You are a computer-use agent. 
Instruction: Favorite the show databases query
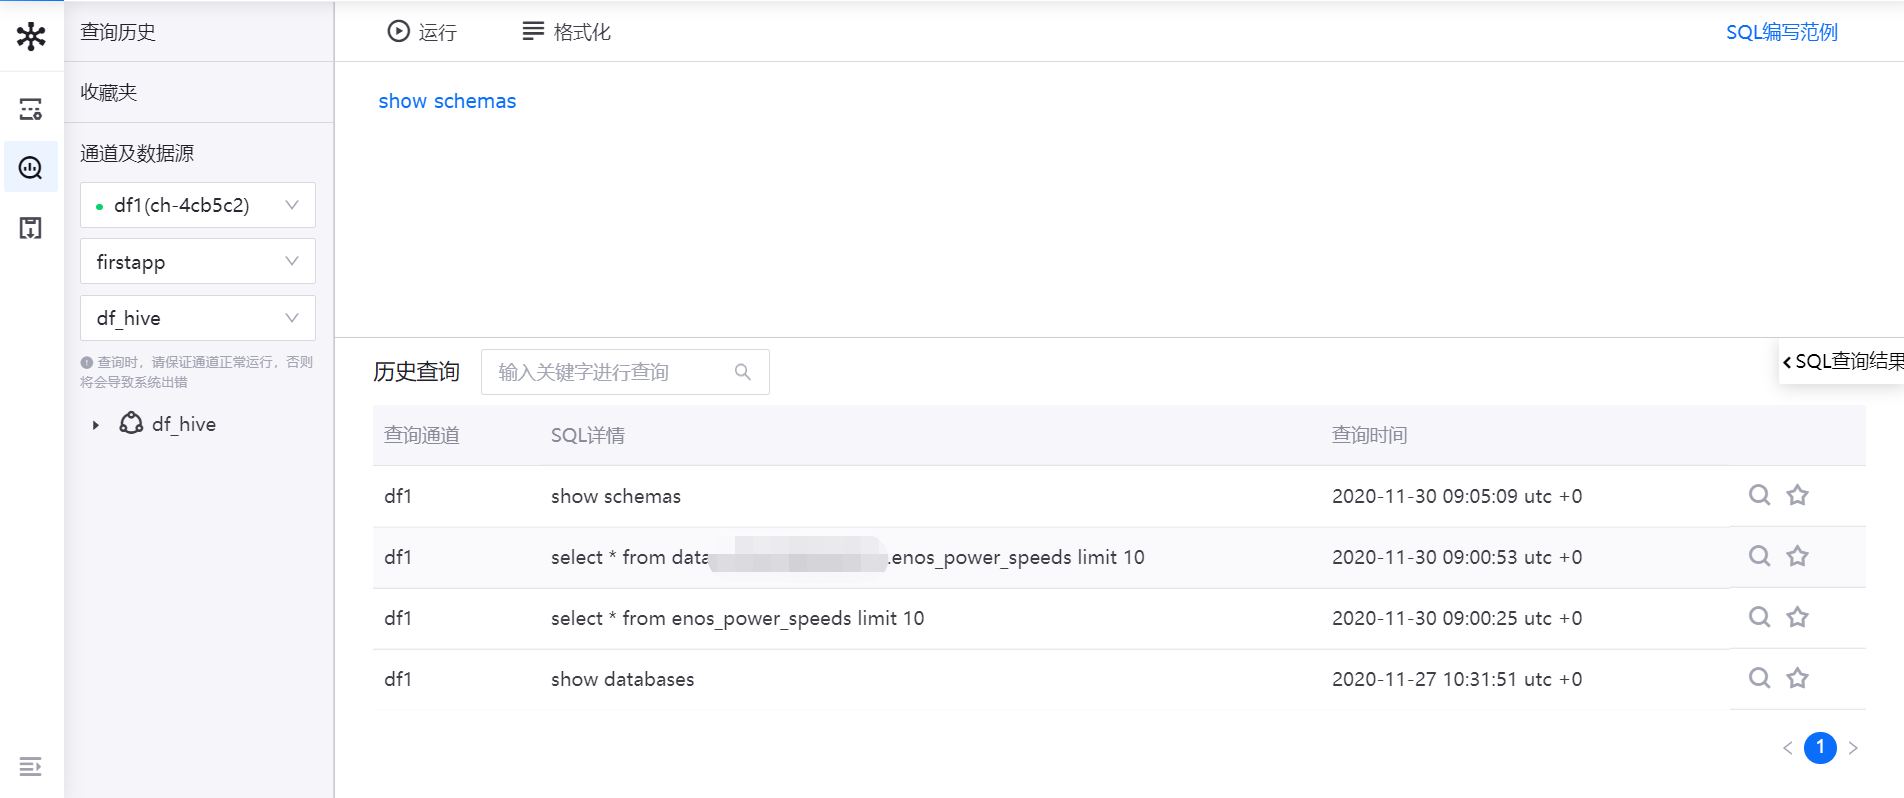(x=1798, y=678)
